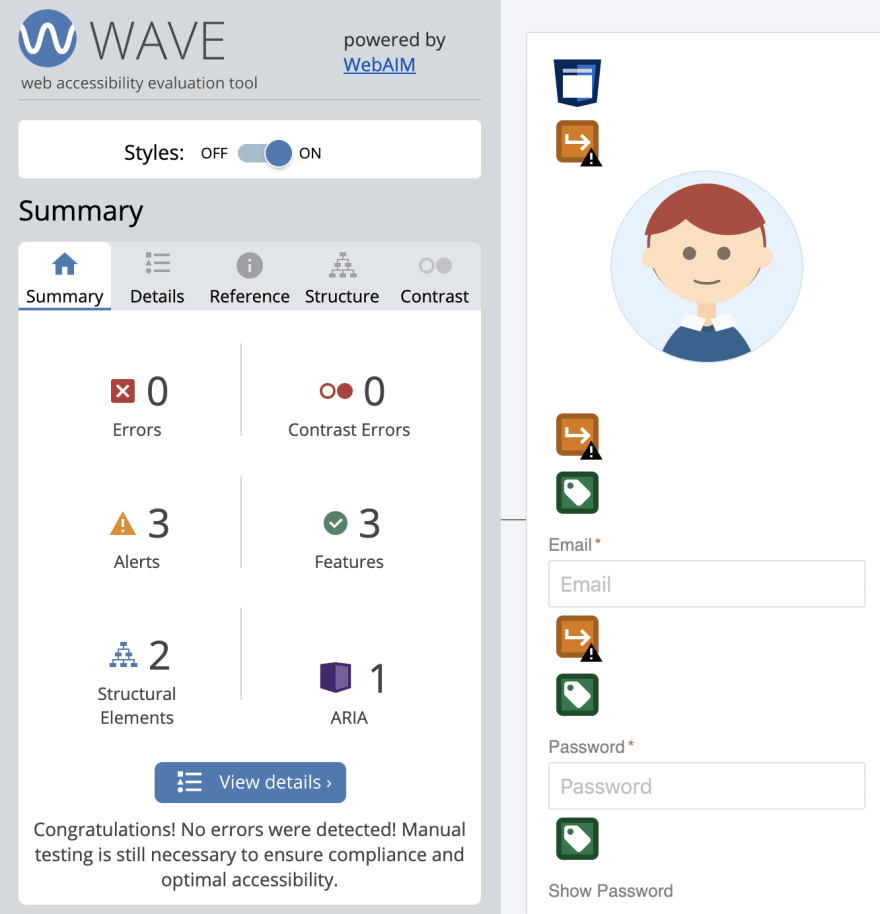Switch to the Details tab
880x914 pixels.
tap(156, 276)
